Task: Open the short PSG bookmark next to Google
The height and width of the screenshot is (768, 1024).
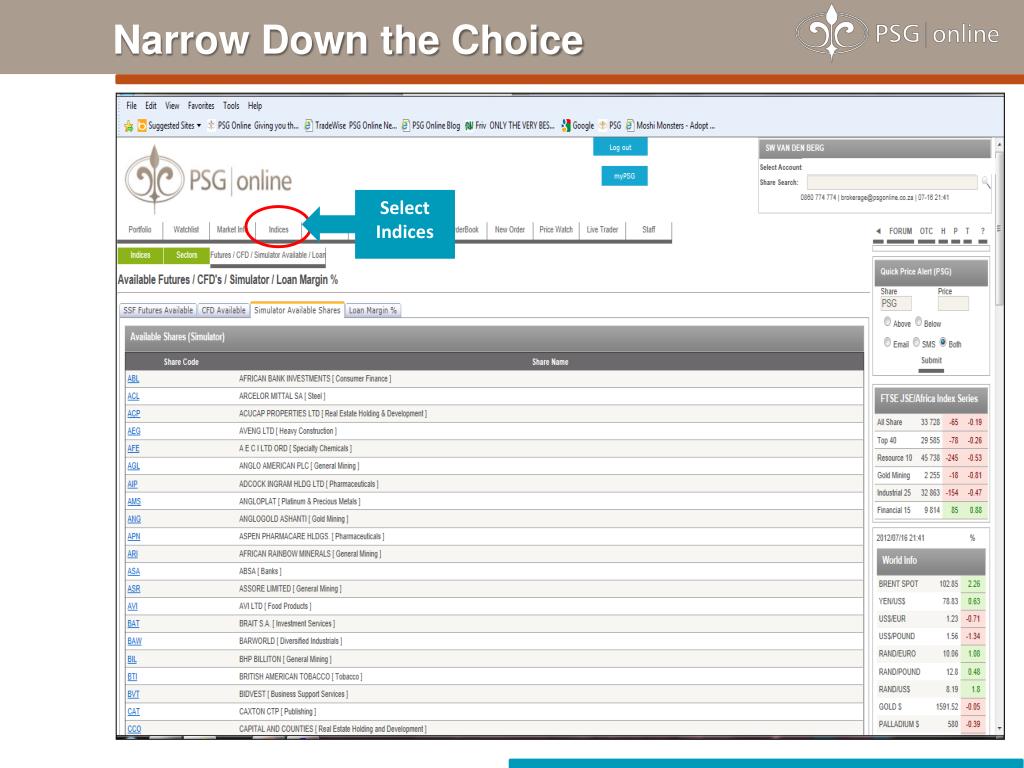Action: [x=610, y=125]
